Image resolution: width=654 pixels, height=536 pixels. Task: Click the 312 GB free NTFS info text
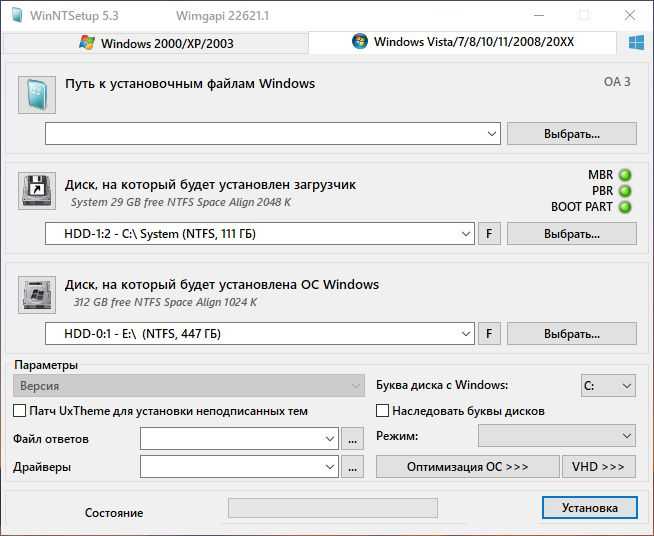pyautogui.click(x=165, y=302)
